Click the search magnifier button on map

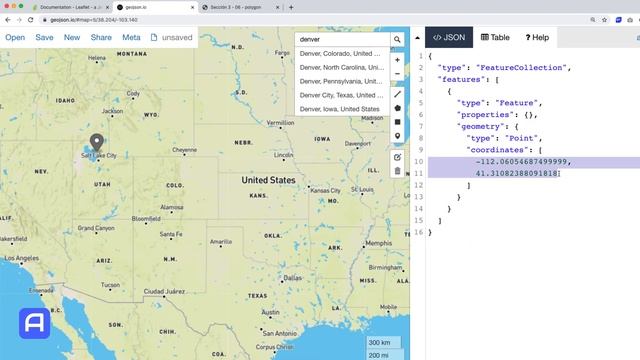pos(397,40)
